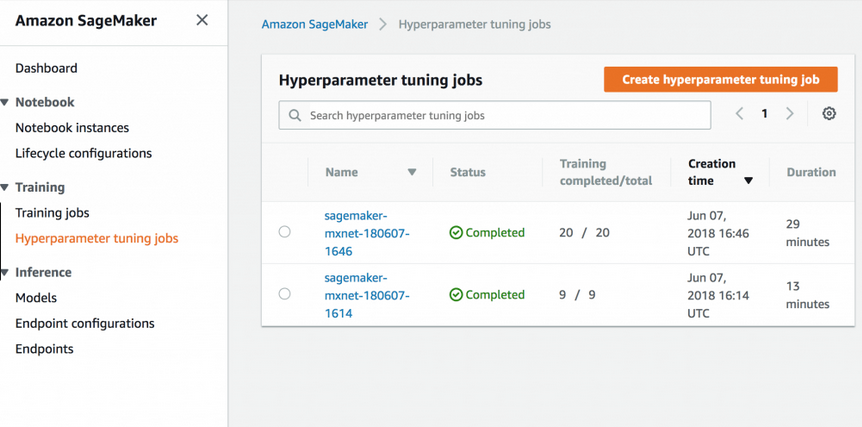Collapse the Notebook section
The width and height of the screenshot is (862, 427).
(x=6, y=102)
